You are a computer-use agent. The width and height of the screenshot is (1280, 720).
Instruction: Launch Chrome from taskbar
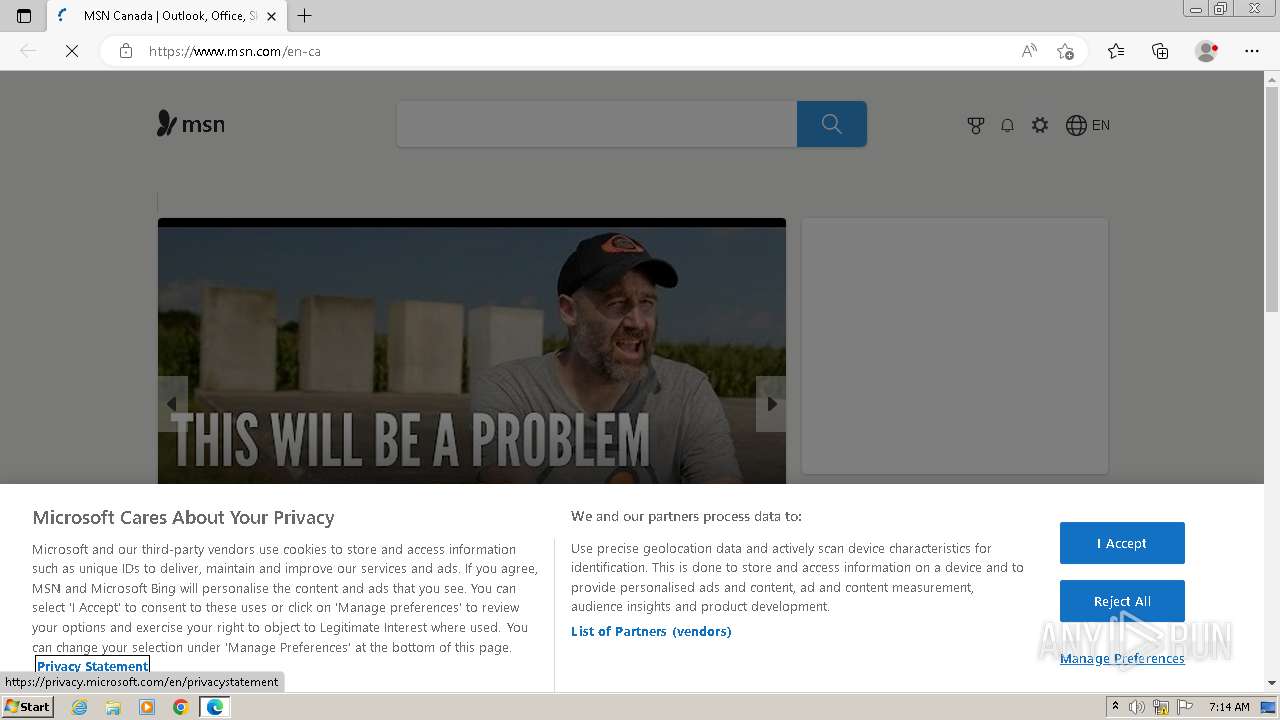point(181,707)
